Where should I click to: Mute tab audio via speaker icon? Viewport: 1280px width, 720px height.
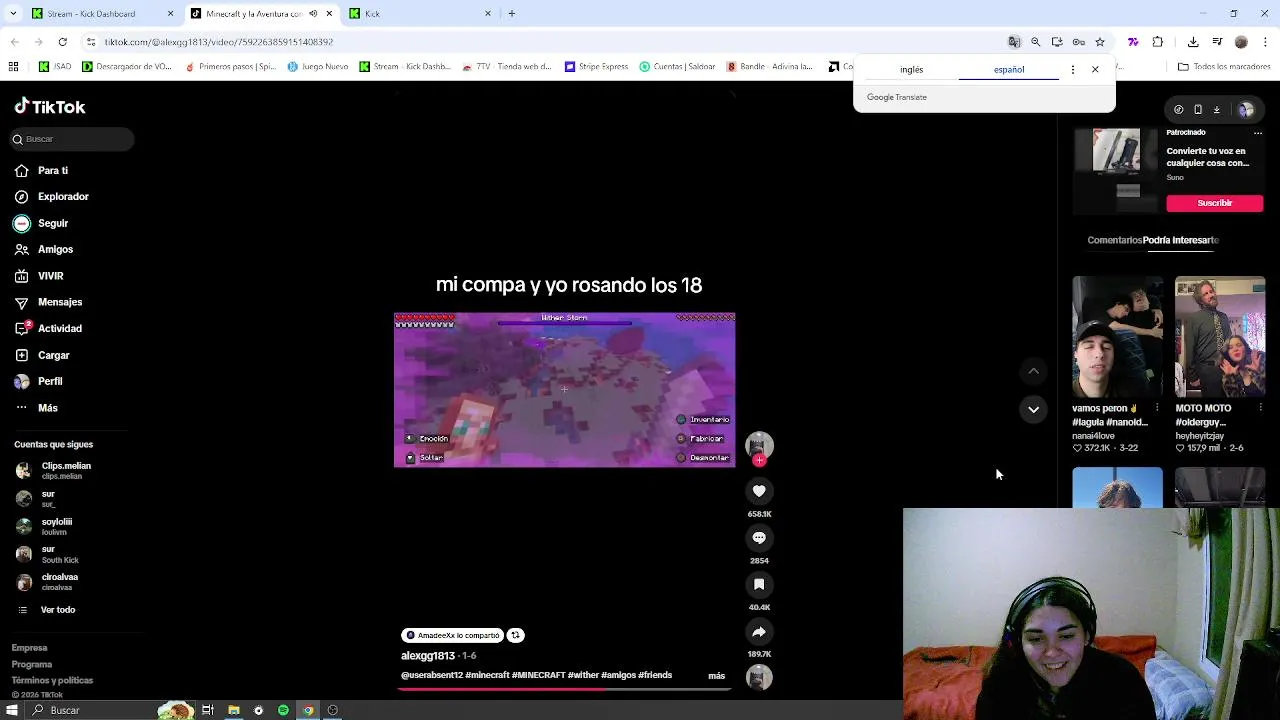click(313, 14)
